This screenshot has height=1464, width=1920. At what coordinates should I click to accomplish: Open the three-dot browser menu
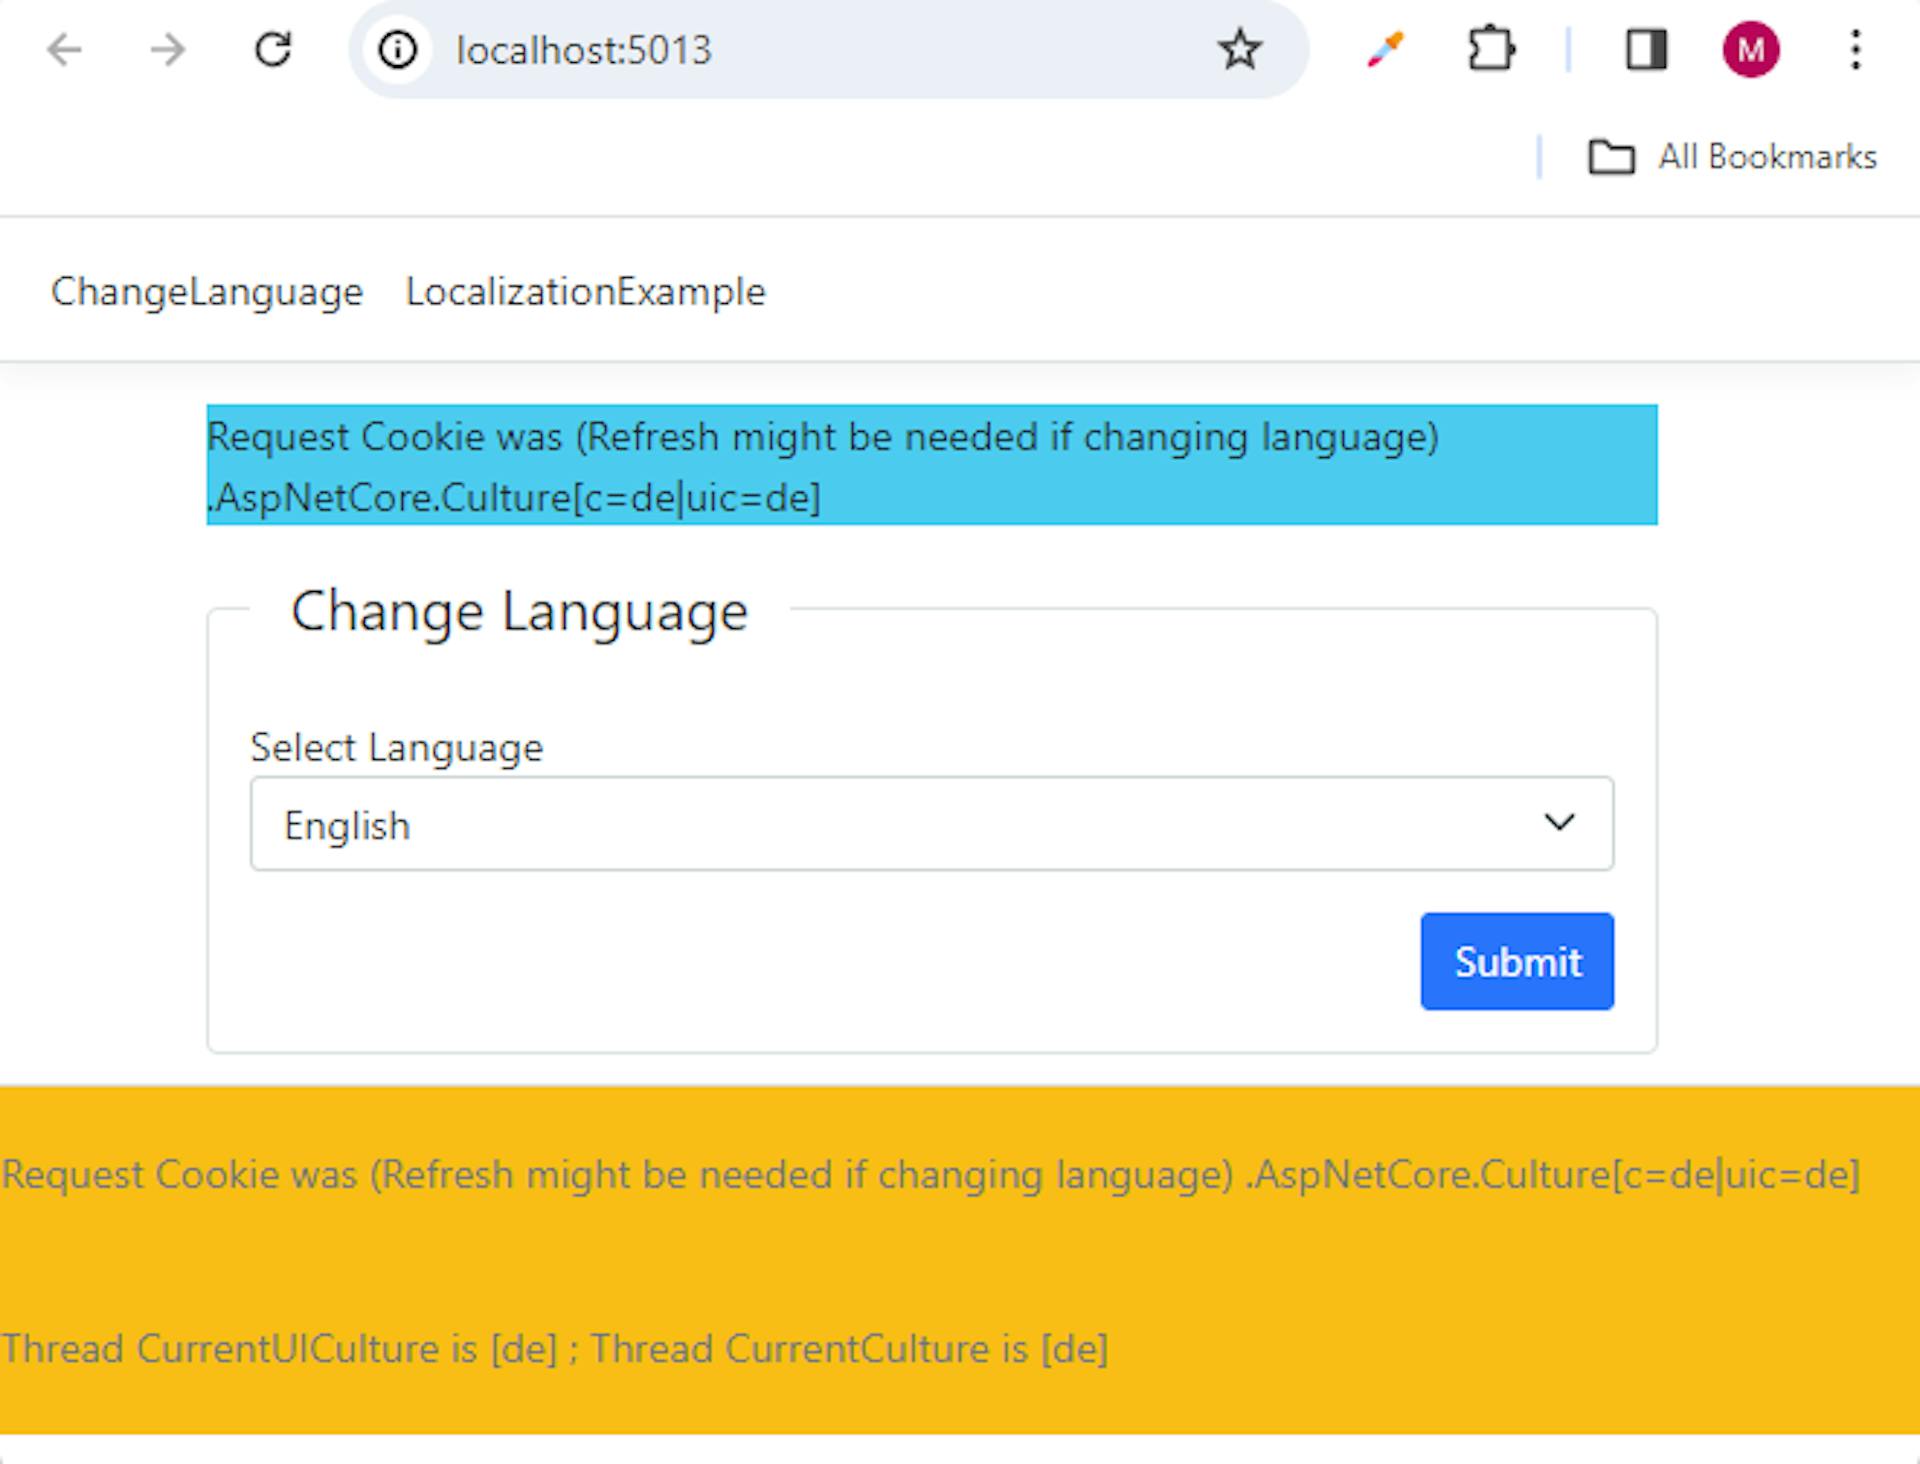tap(1855, 50)
